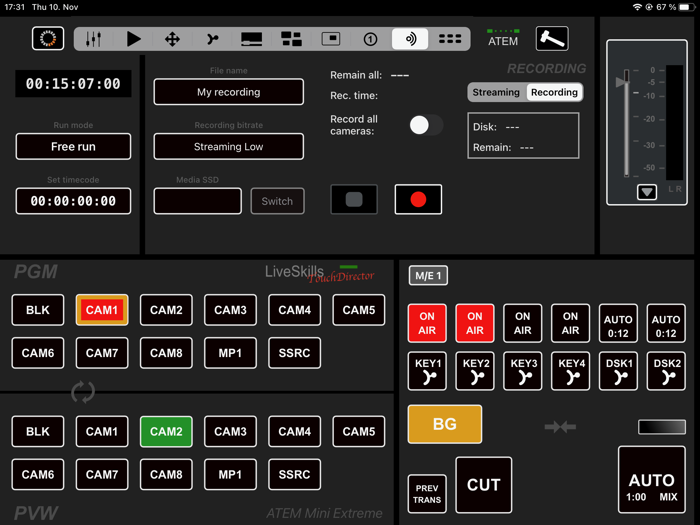Stop recording with the grey stop button

click(x=354, y=200)
